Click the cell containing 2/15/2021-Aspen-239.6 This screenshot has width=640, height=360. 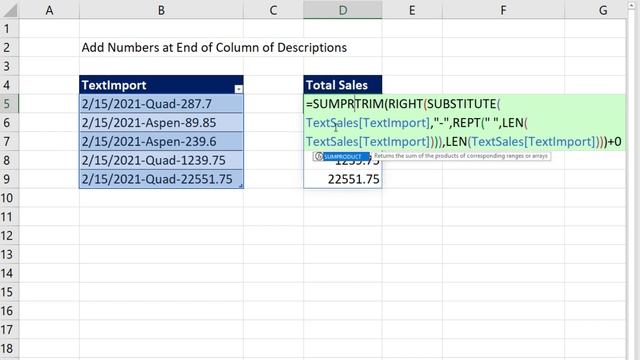(161, 142)
